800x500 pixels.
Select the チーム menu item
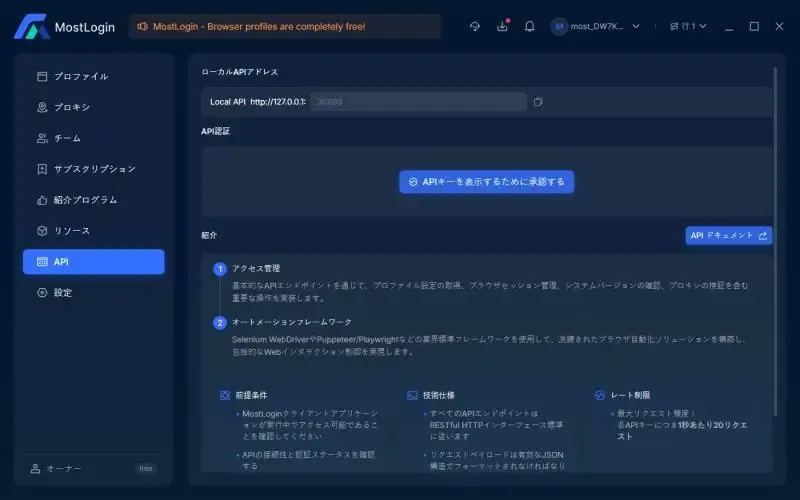(94, 138)
